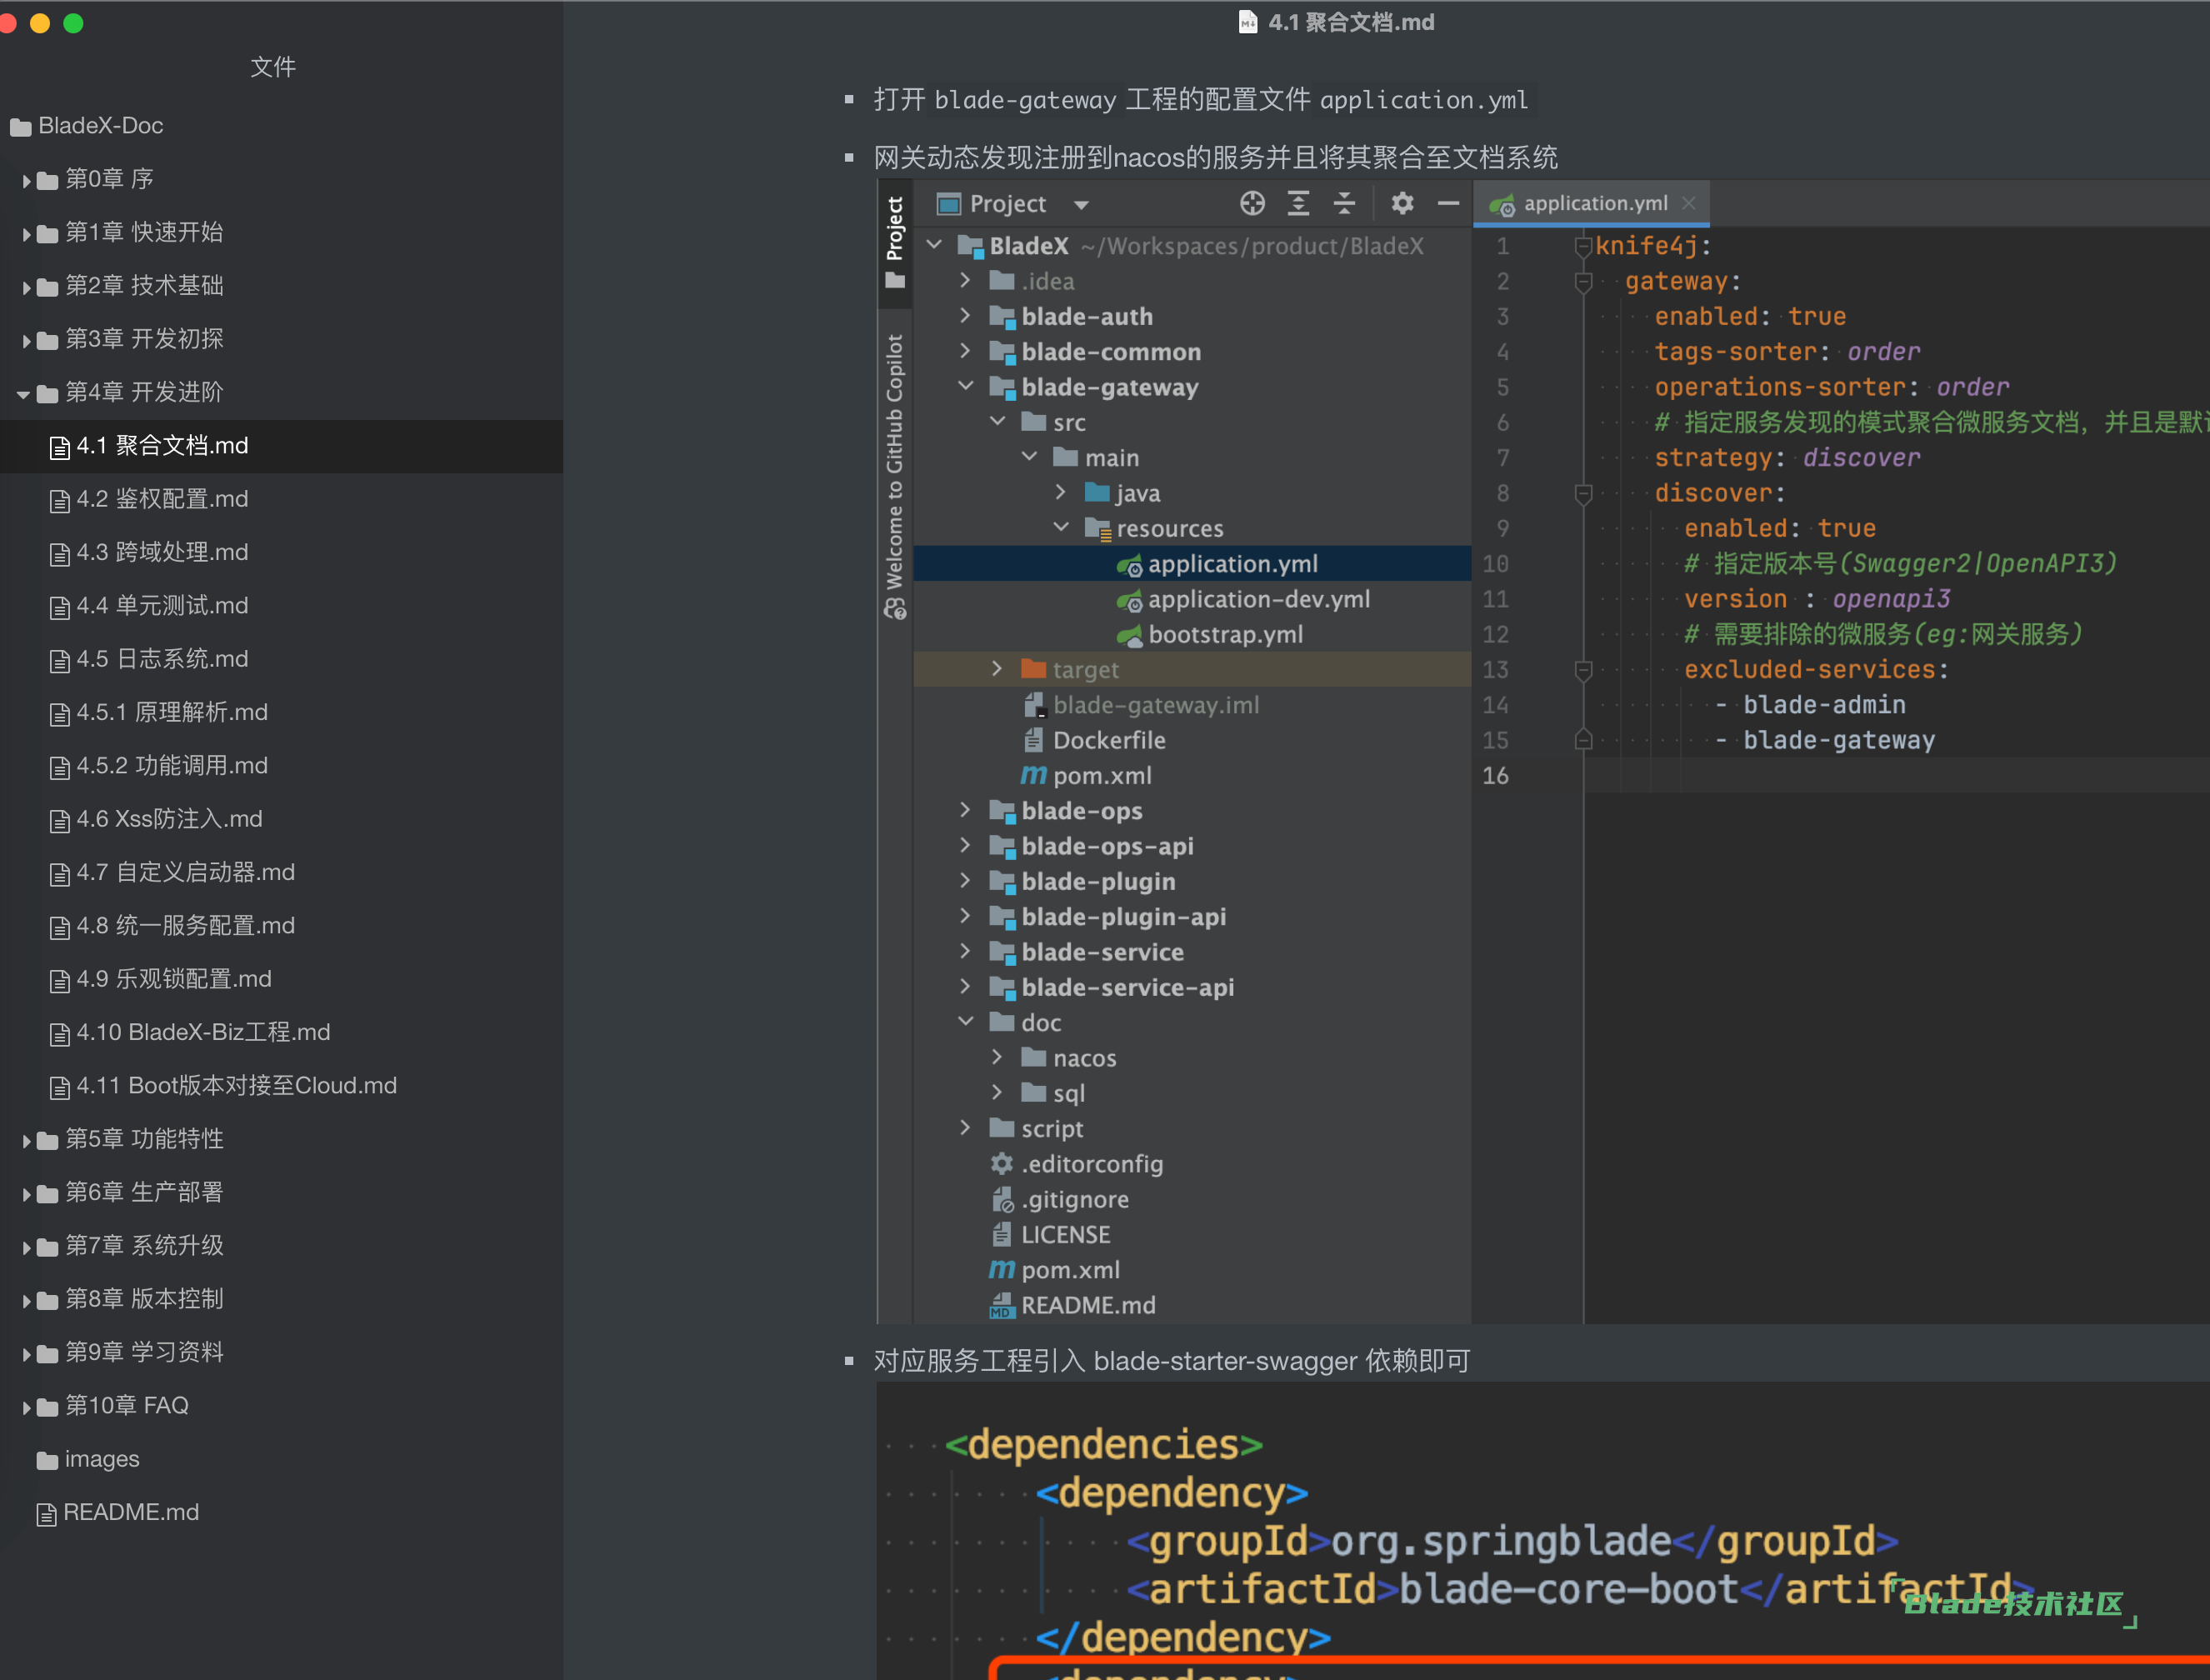Click the folder icon beside images
The image size is (2210, 1680).
[47, 1461]
